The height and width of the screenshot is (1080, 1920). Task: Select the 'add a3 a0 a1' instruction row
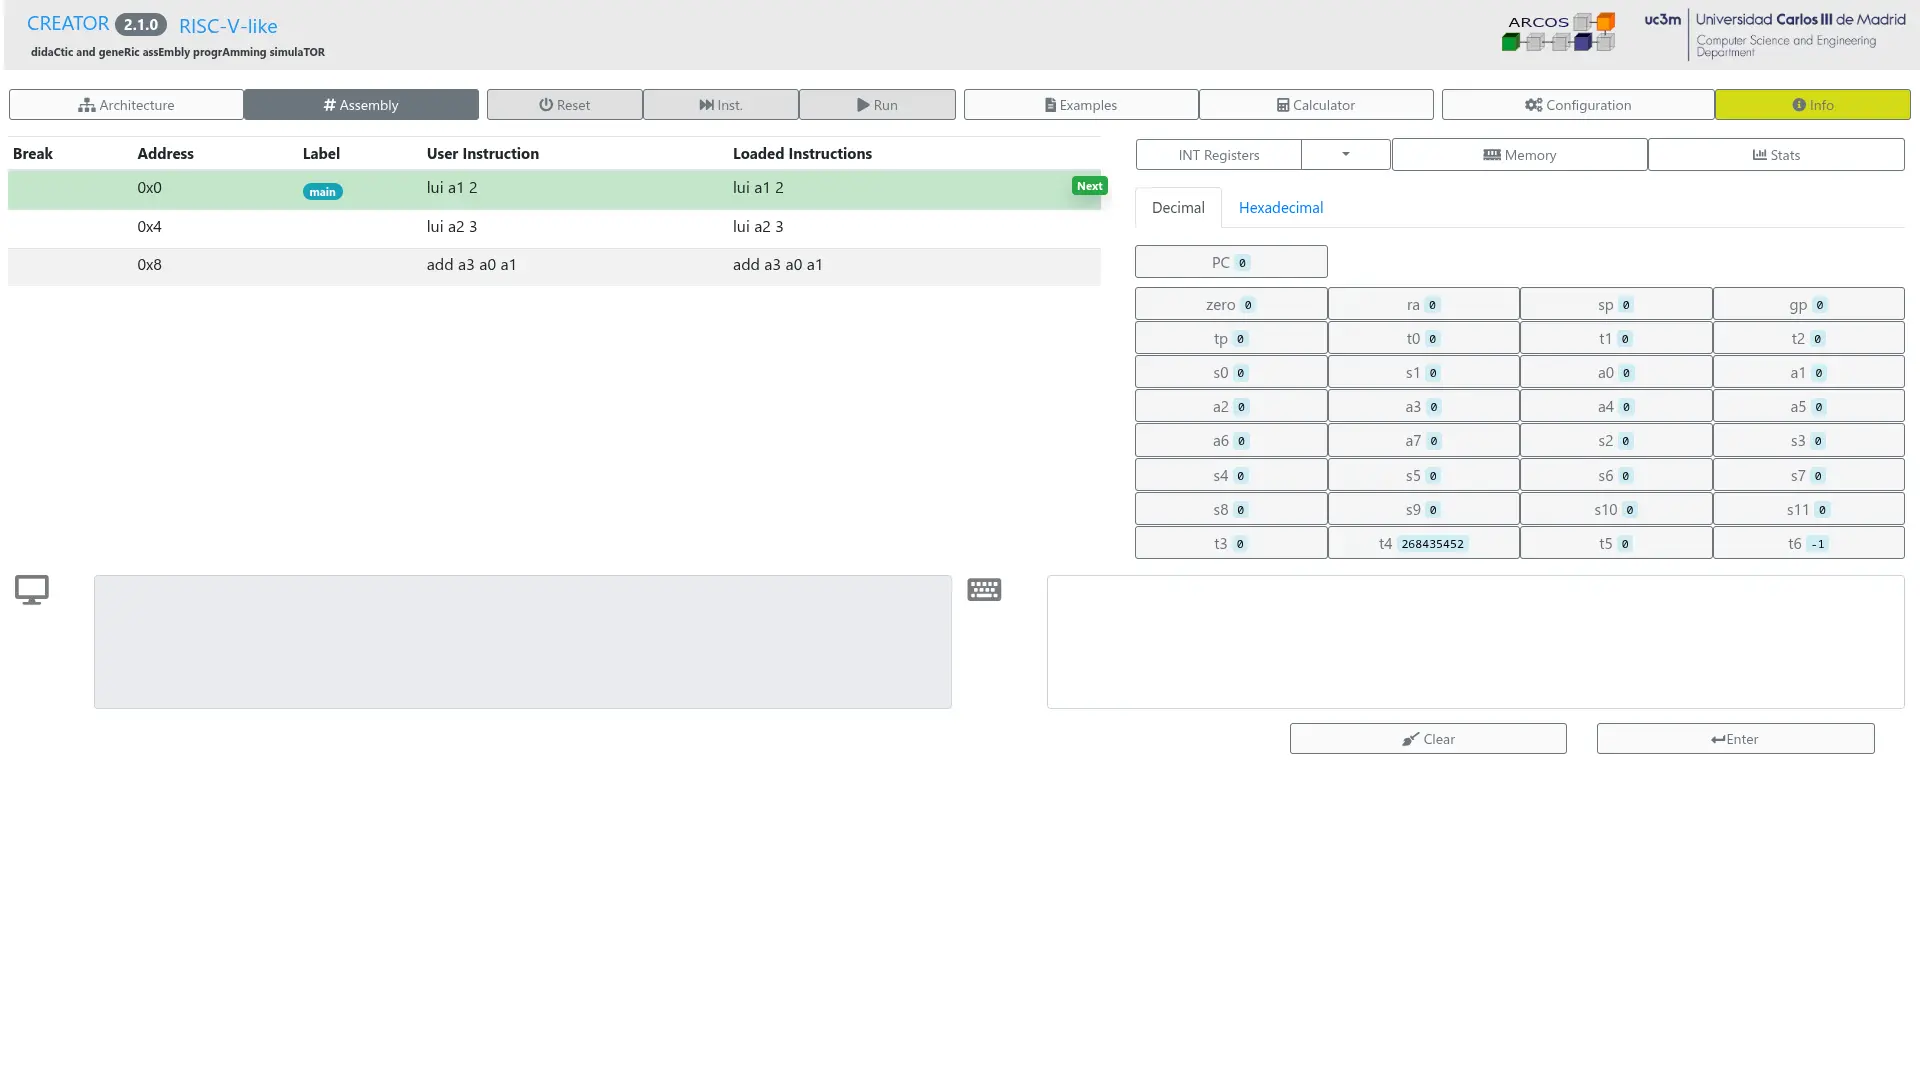click(x=554, y=265)
